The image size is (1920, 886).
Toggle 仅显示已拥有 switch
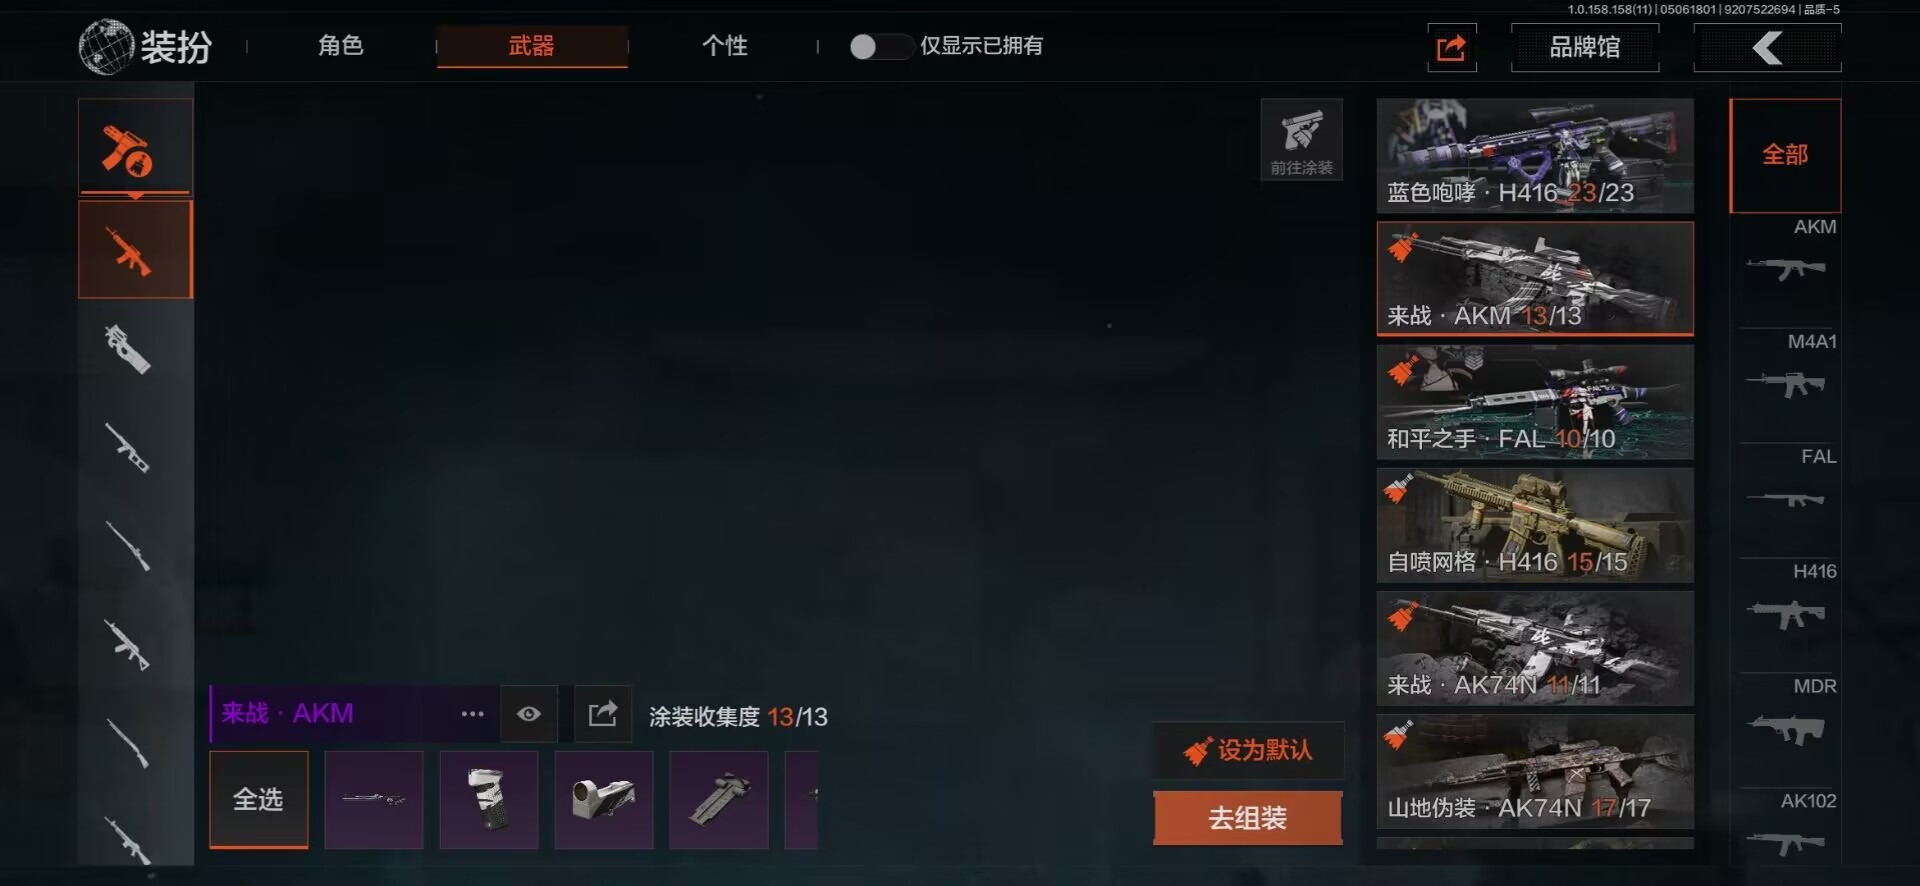coord(880,46)
